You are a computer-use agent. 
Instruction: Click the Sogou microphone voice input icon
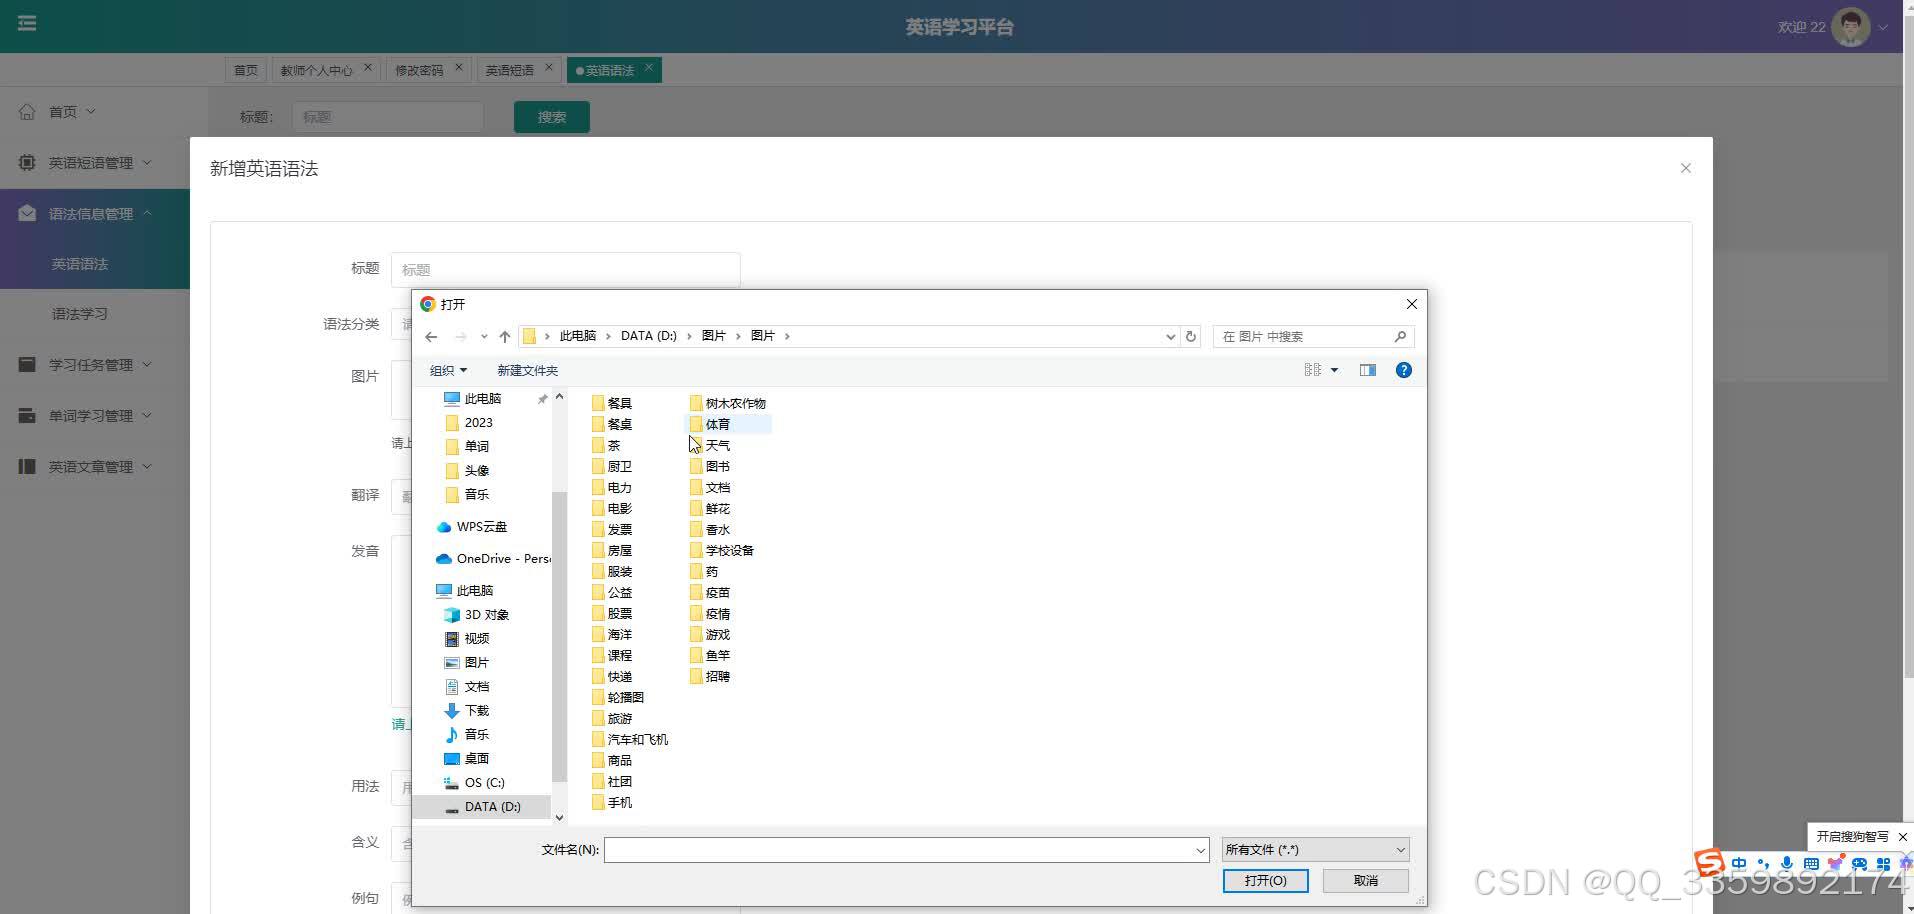[1787, 863]
